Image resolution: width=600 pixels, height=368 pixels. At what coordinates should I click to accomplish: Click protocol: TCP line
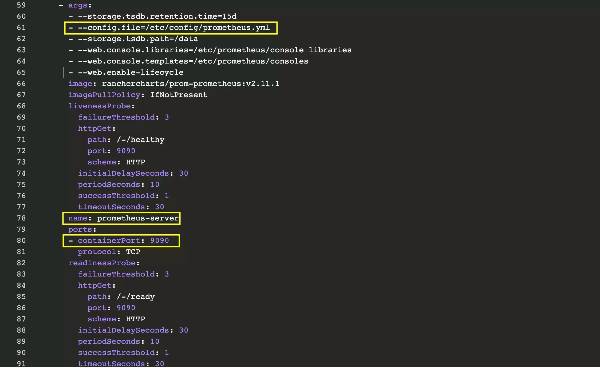click(109, 252)
